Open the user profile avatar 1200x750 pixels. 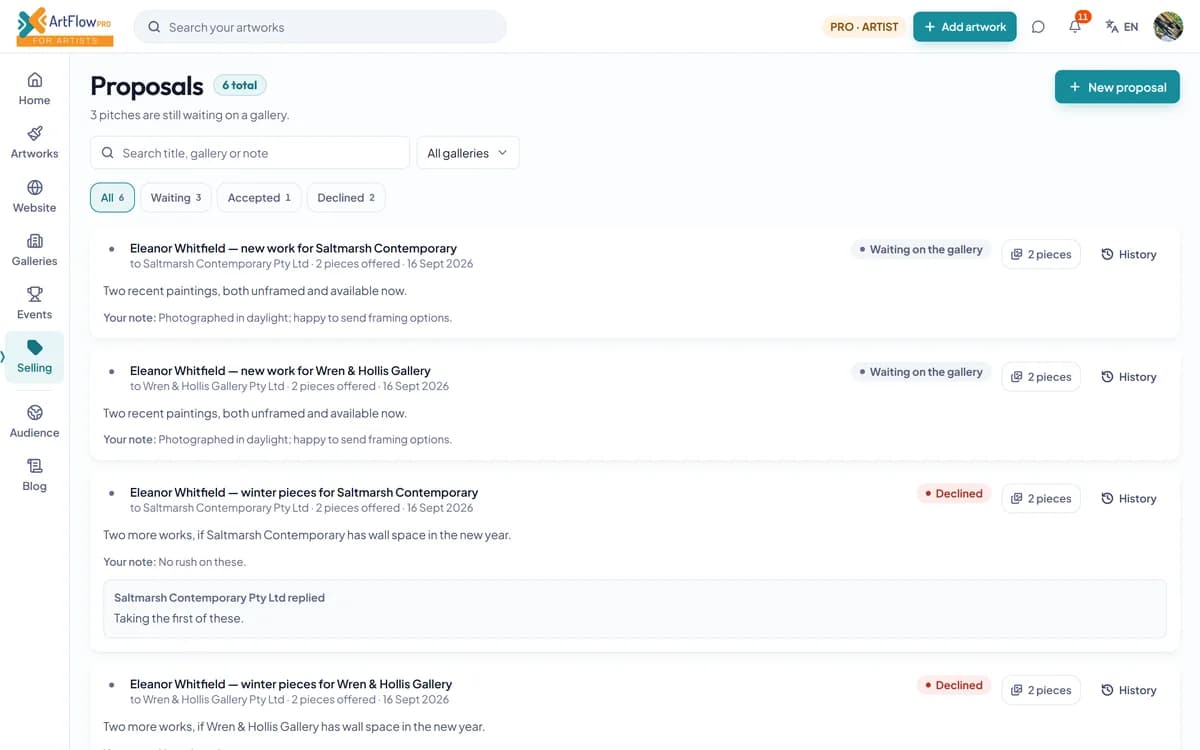(1168, 27)
